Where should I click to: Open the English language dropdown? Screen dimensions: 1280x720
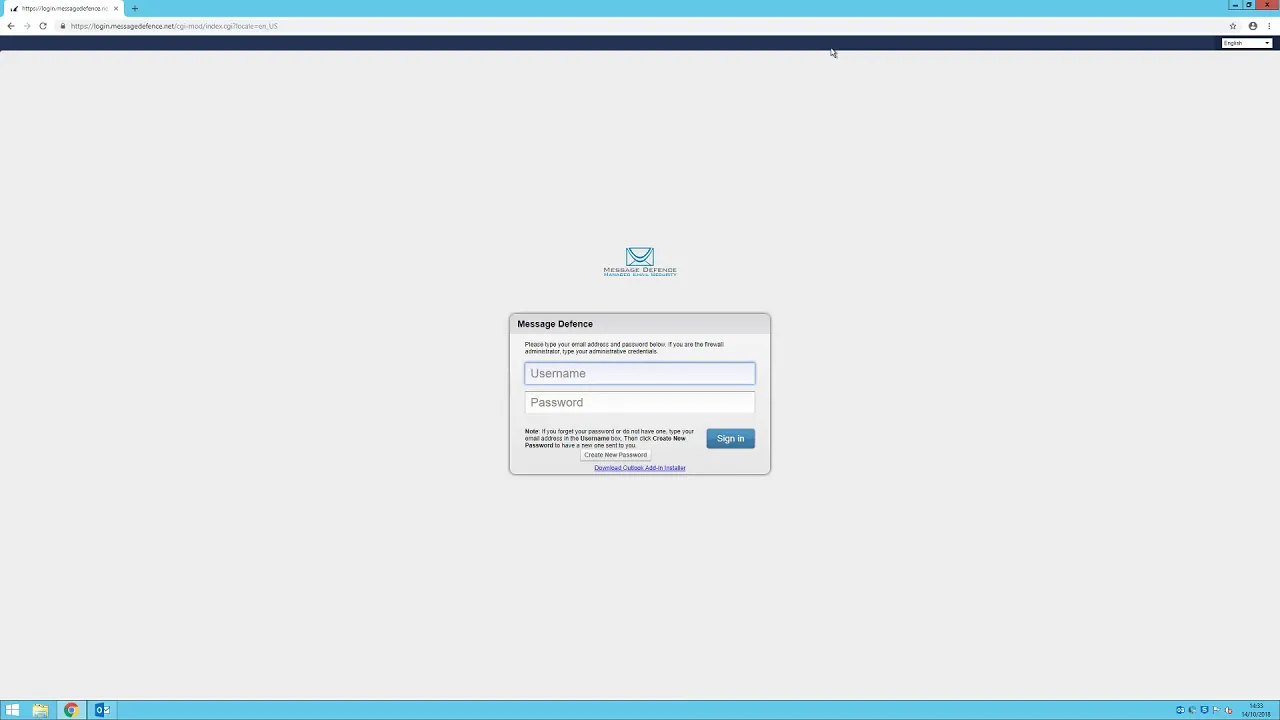1246,43
